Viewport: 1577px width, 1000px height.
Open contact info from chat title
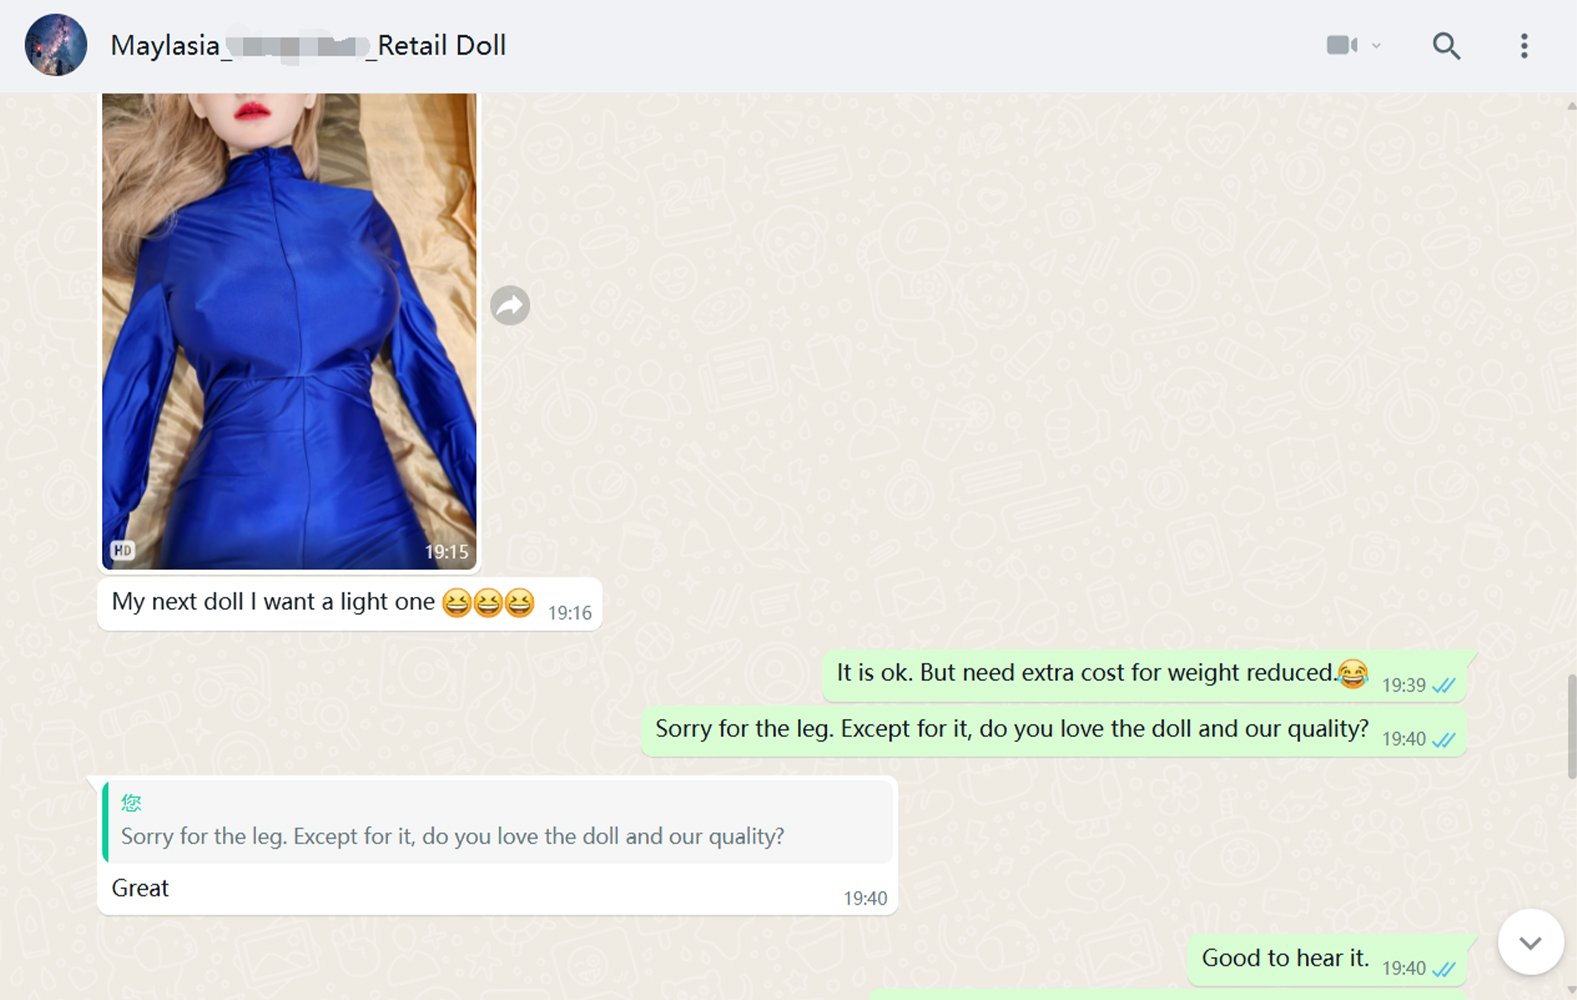(x=308, y=46)
